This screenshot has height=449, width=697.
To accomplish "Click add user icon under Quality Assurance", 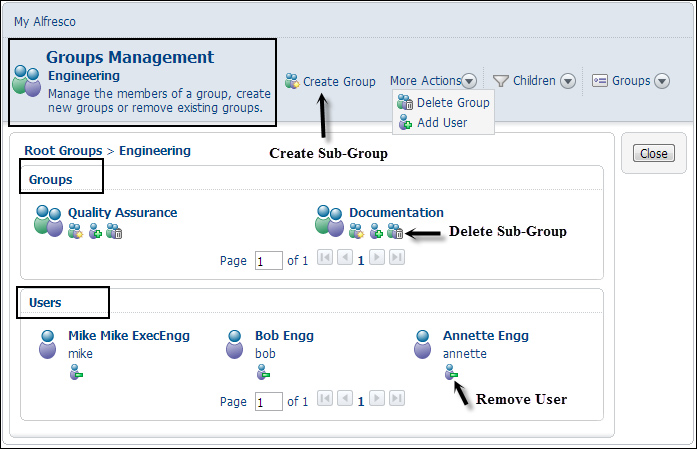I will [95, 231].
